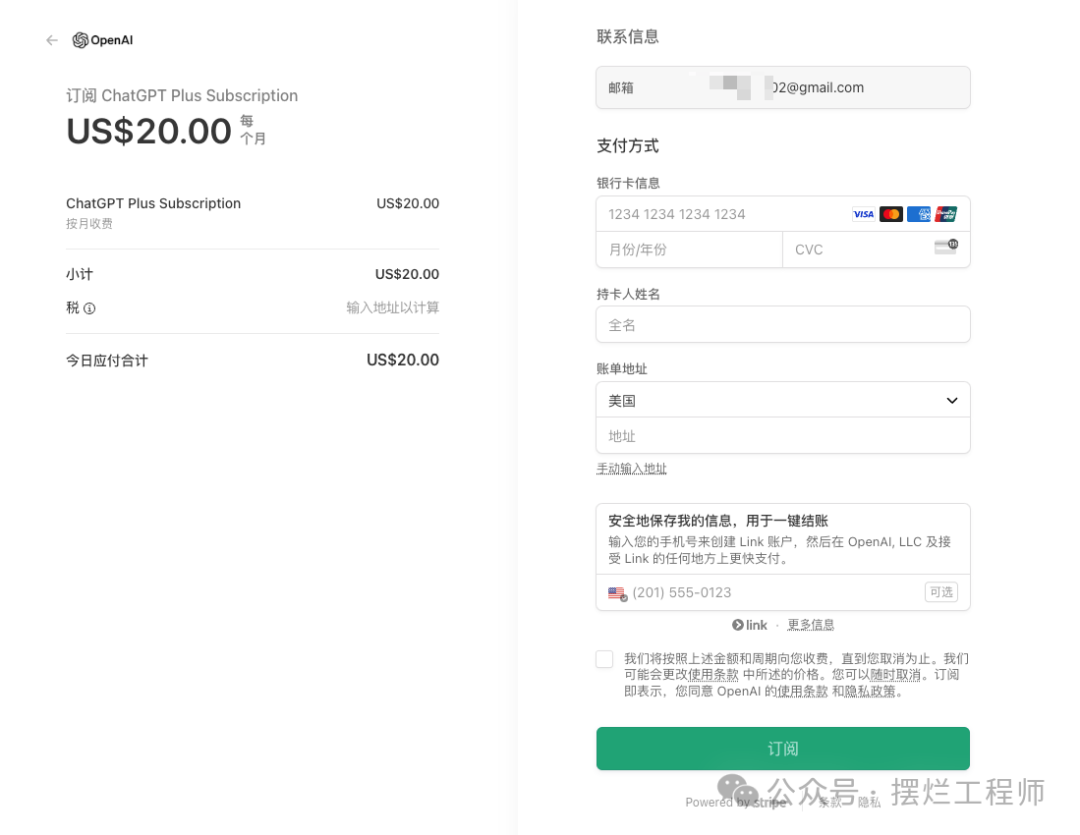The image size is (1080, 835).
Task: Click the 月份/年份 expiry date field
Action: tap(688, 249)
